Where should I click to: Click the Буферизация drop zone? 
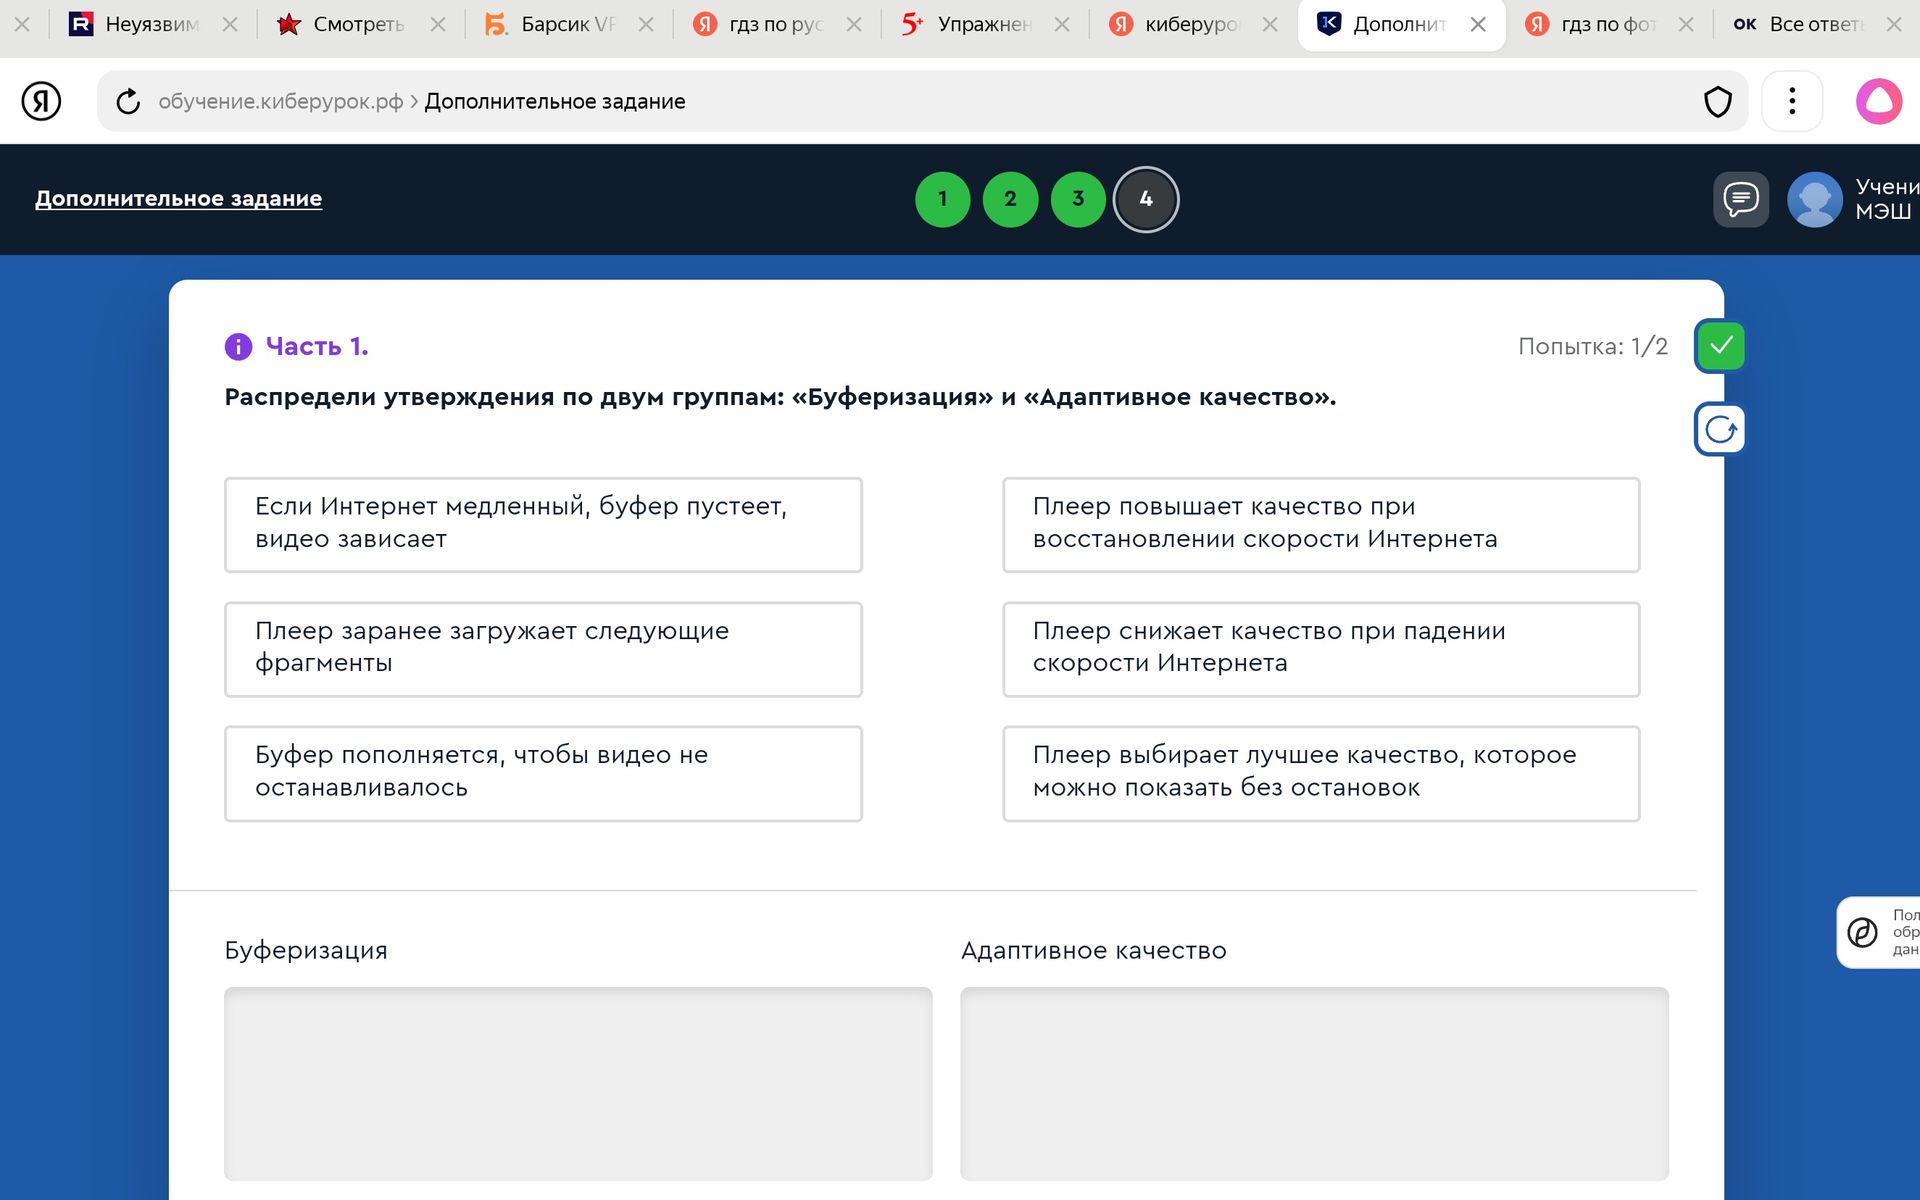578,1083
